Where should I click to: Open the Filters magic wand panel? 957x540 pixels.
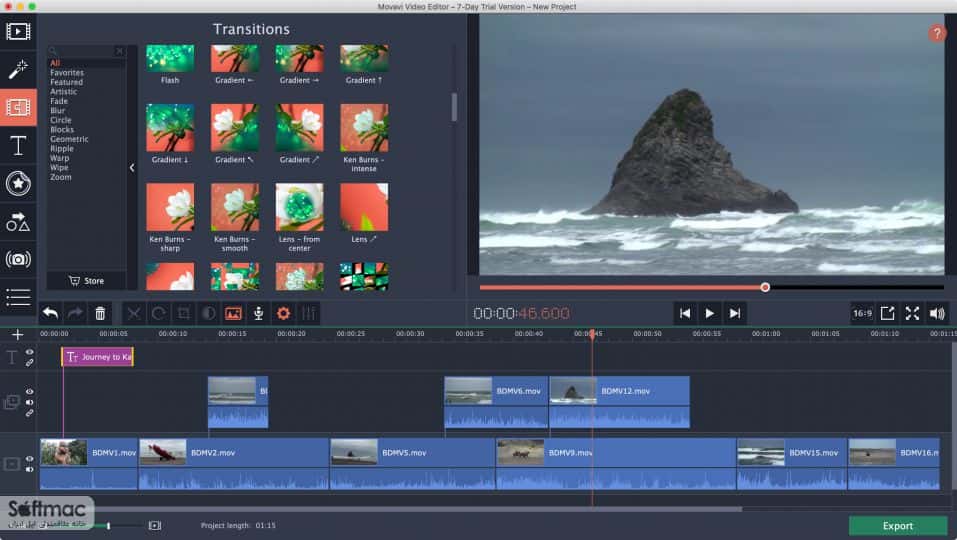pos(18,69)
